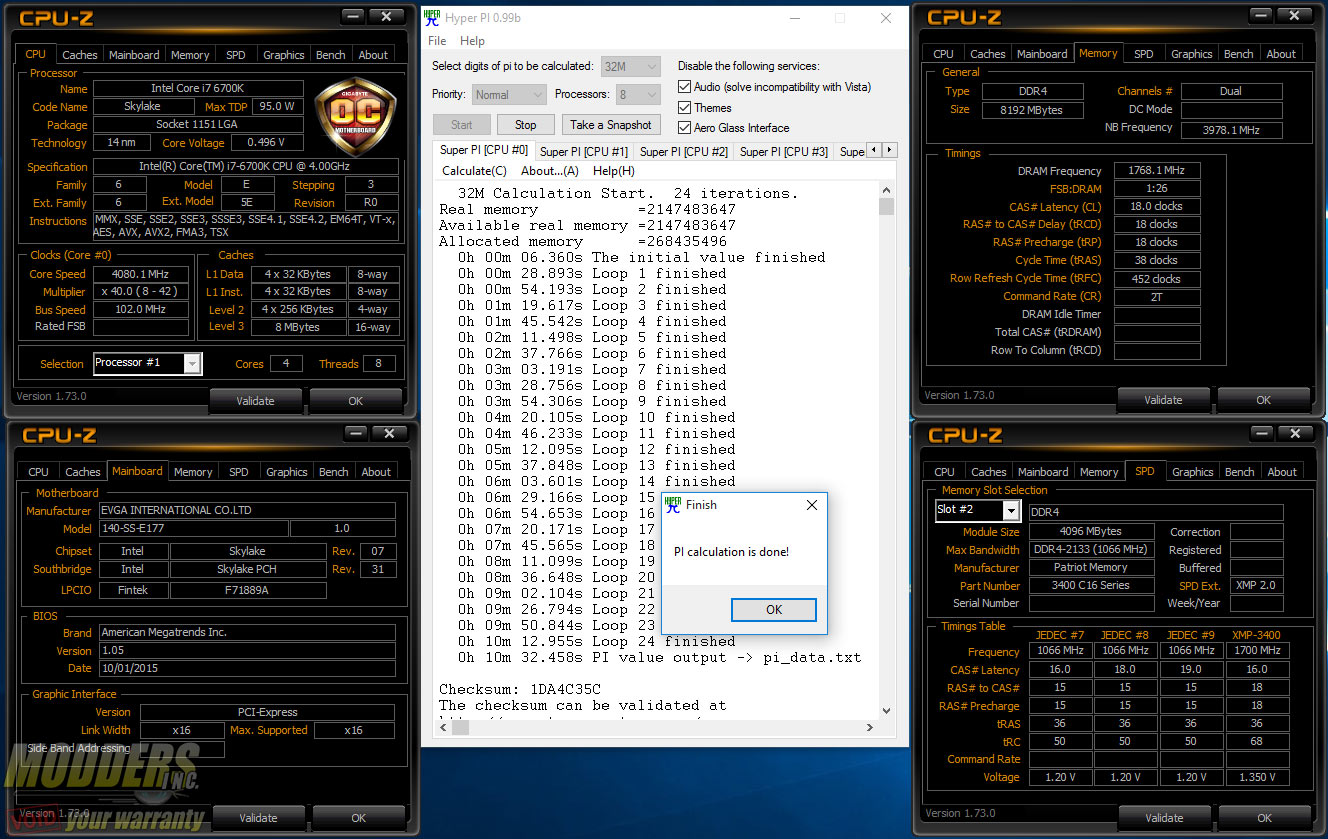Click Take a Snapshot button
Viewport: 1328px width, 839px height.
coord(611,125)
